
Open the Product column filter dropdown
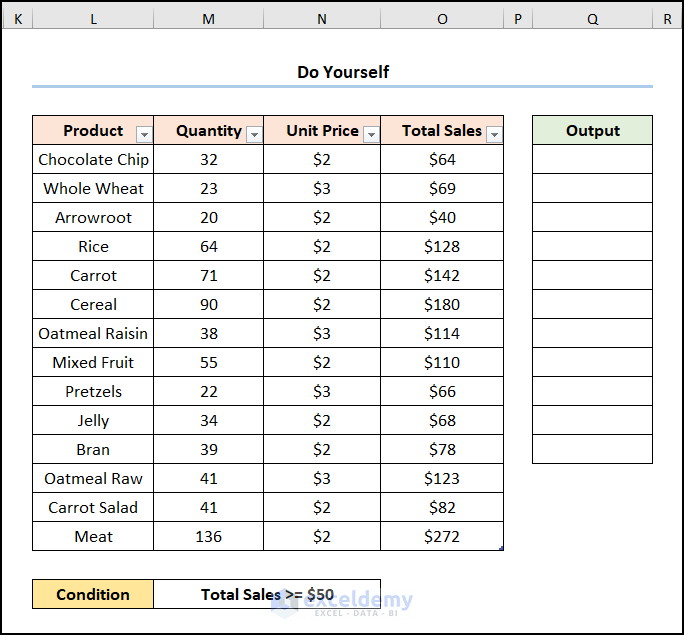144,135
